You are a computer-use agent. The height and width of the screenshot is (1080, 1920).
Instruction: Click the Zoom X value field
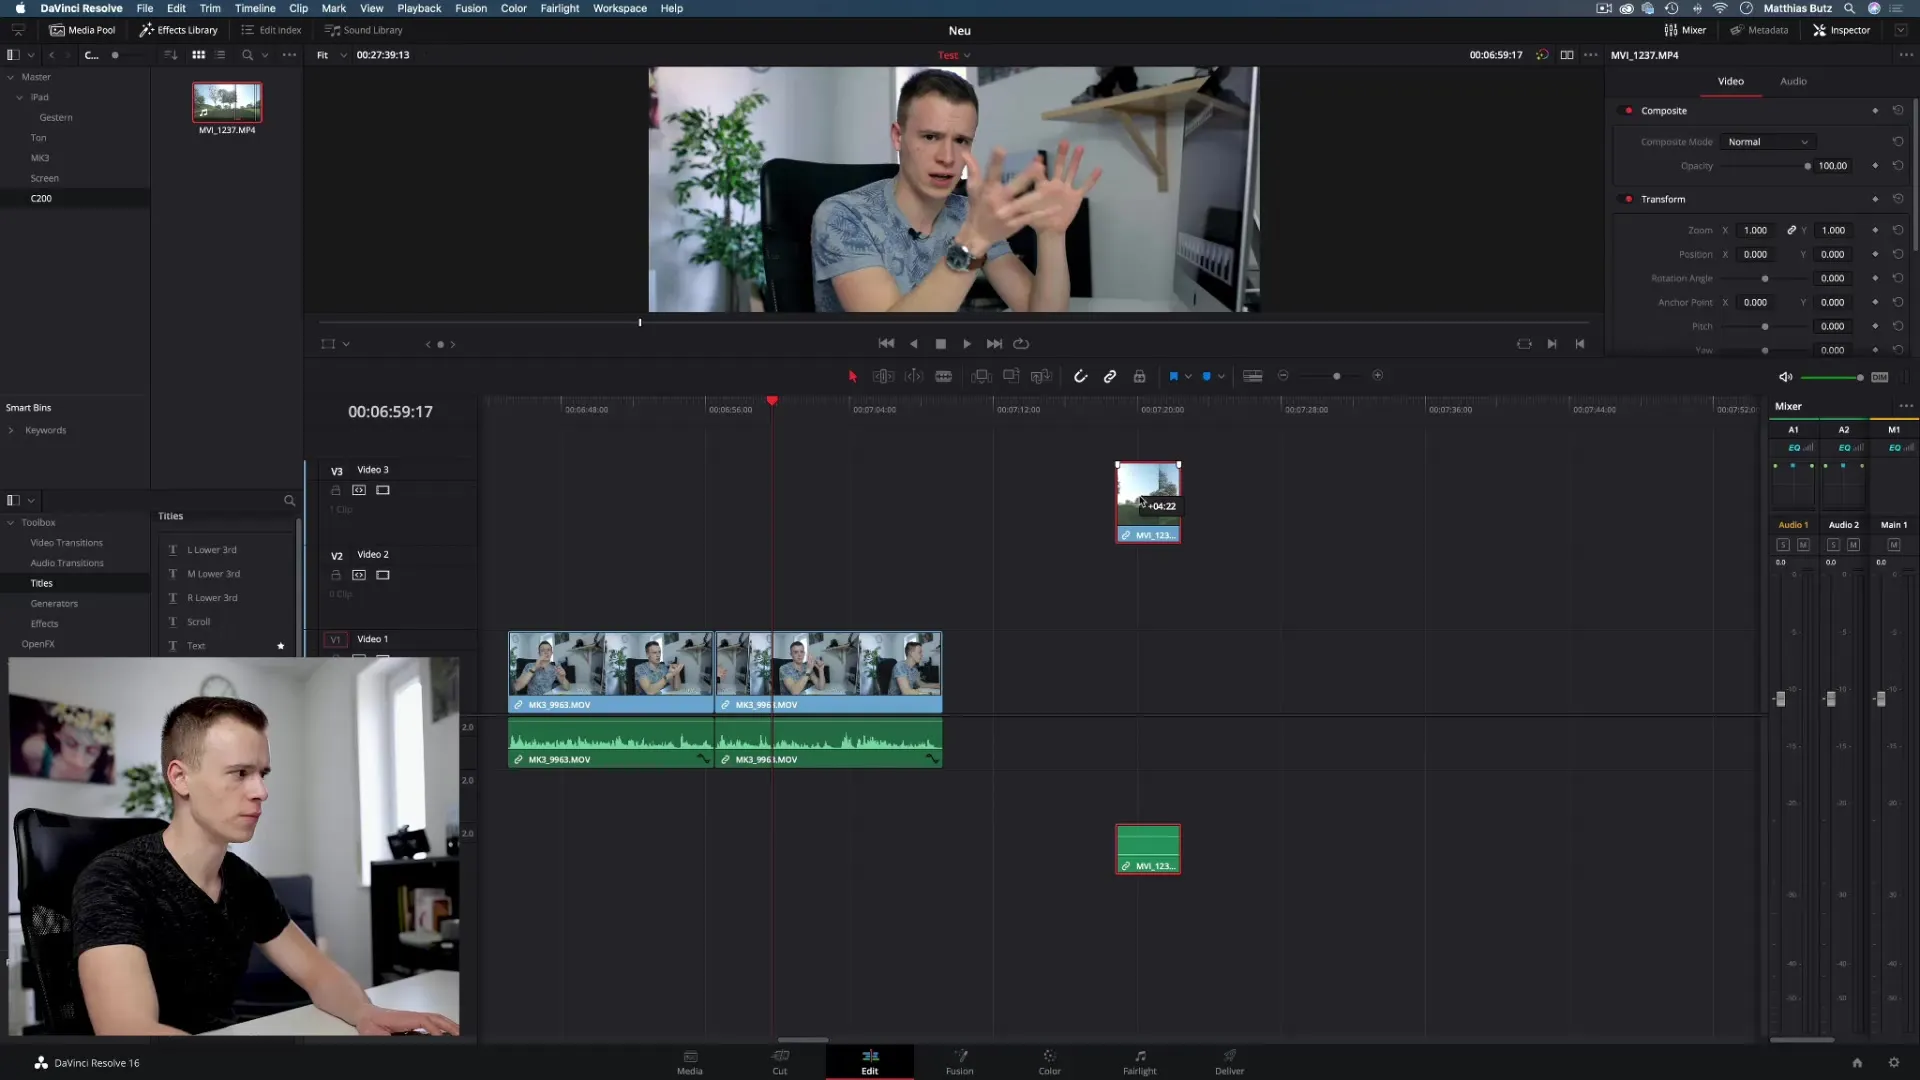click(x=1755, y=230)
